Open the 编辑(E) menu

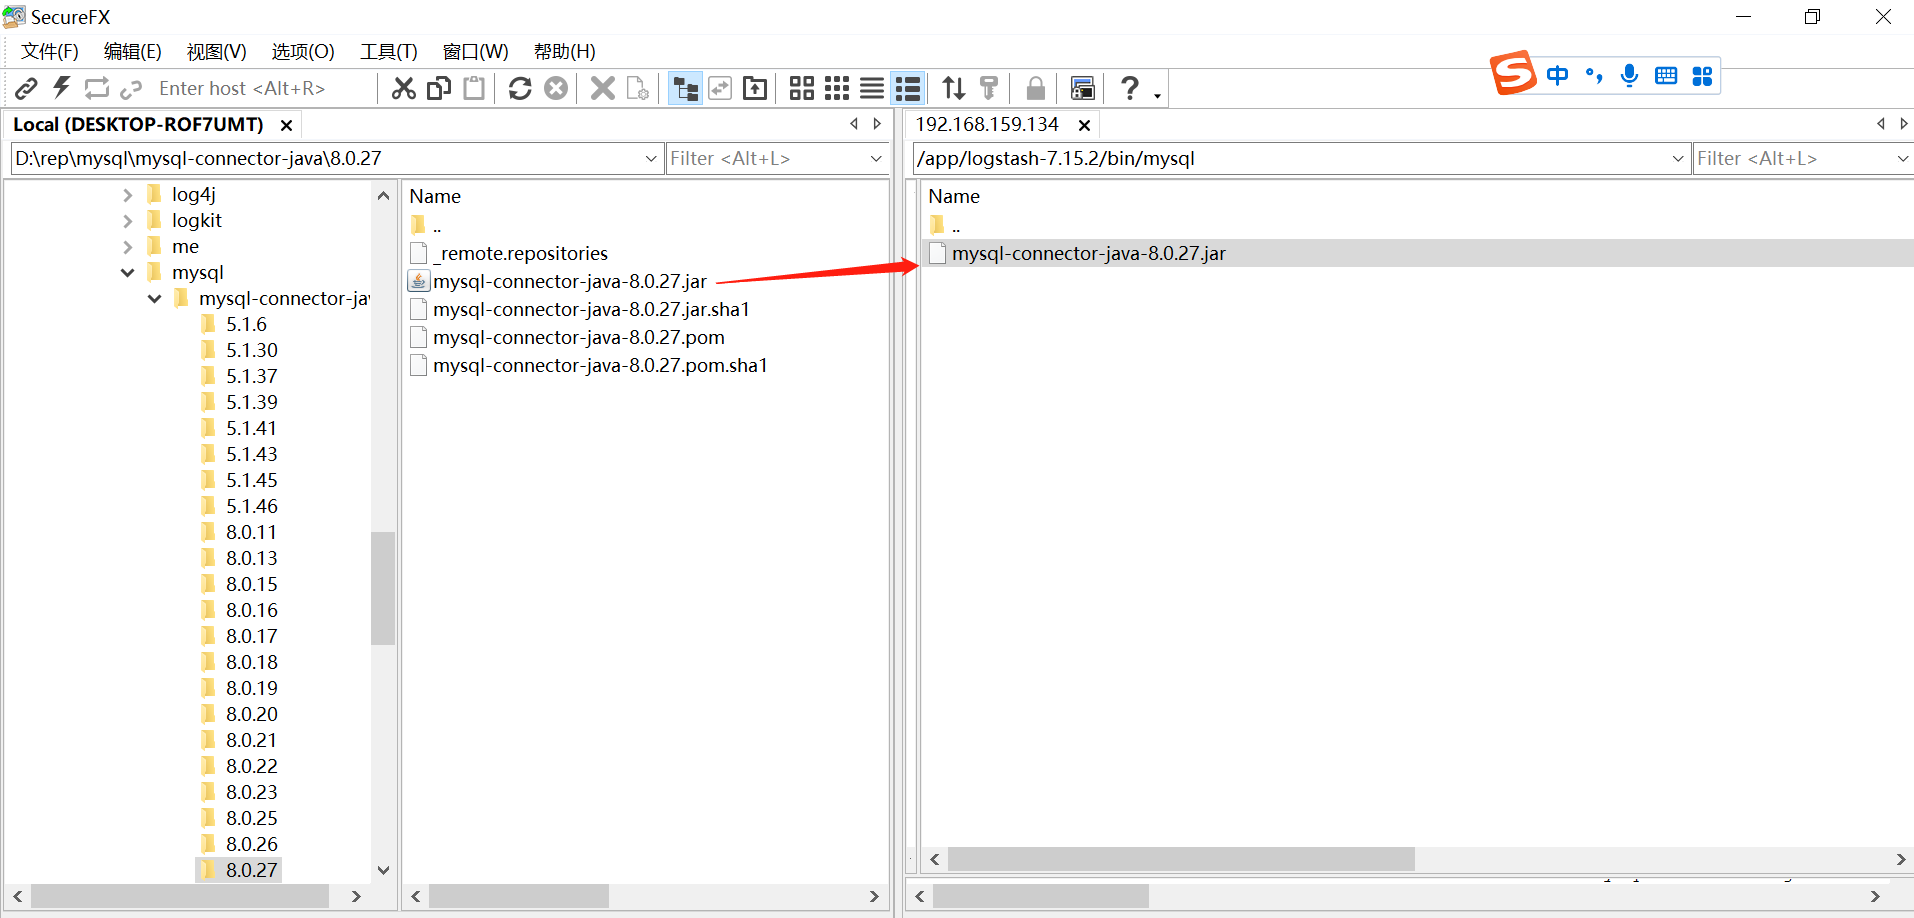[x=132, y=52]
